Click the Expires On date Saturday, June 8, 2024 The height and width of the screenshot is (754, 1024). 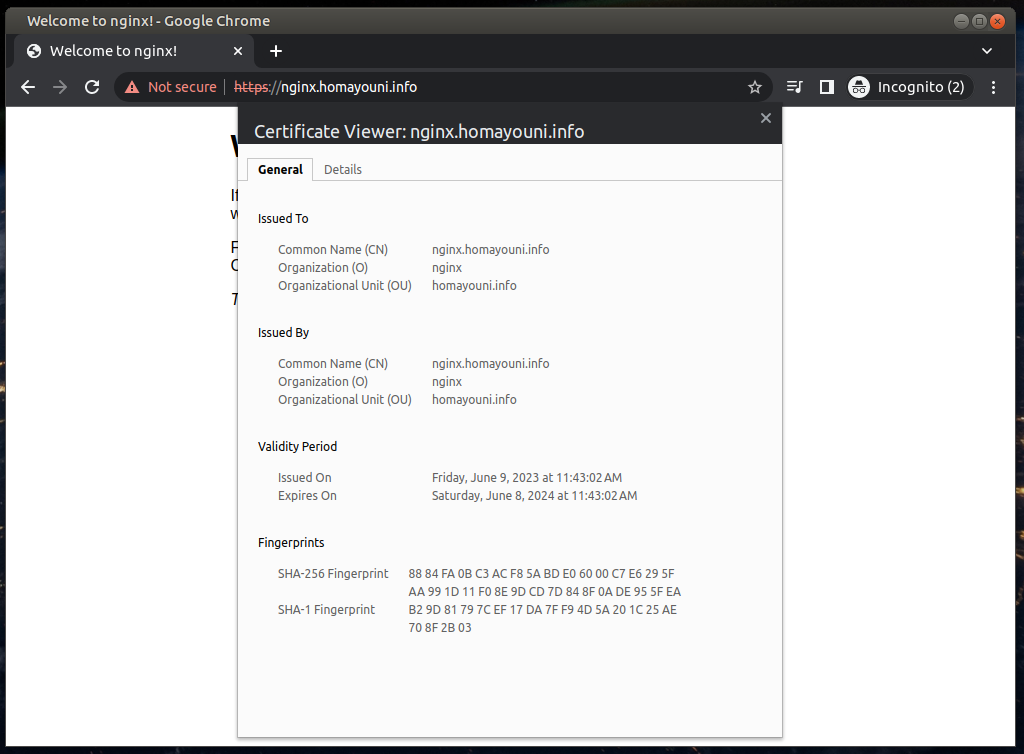[534, 495]
